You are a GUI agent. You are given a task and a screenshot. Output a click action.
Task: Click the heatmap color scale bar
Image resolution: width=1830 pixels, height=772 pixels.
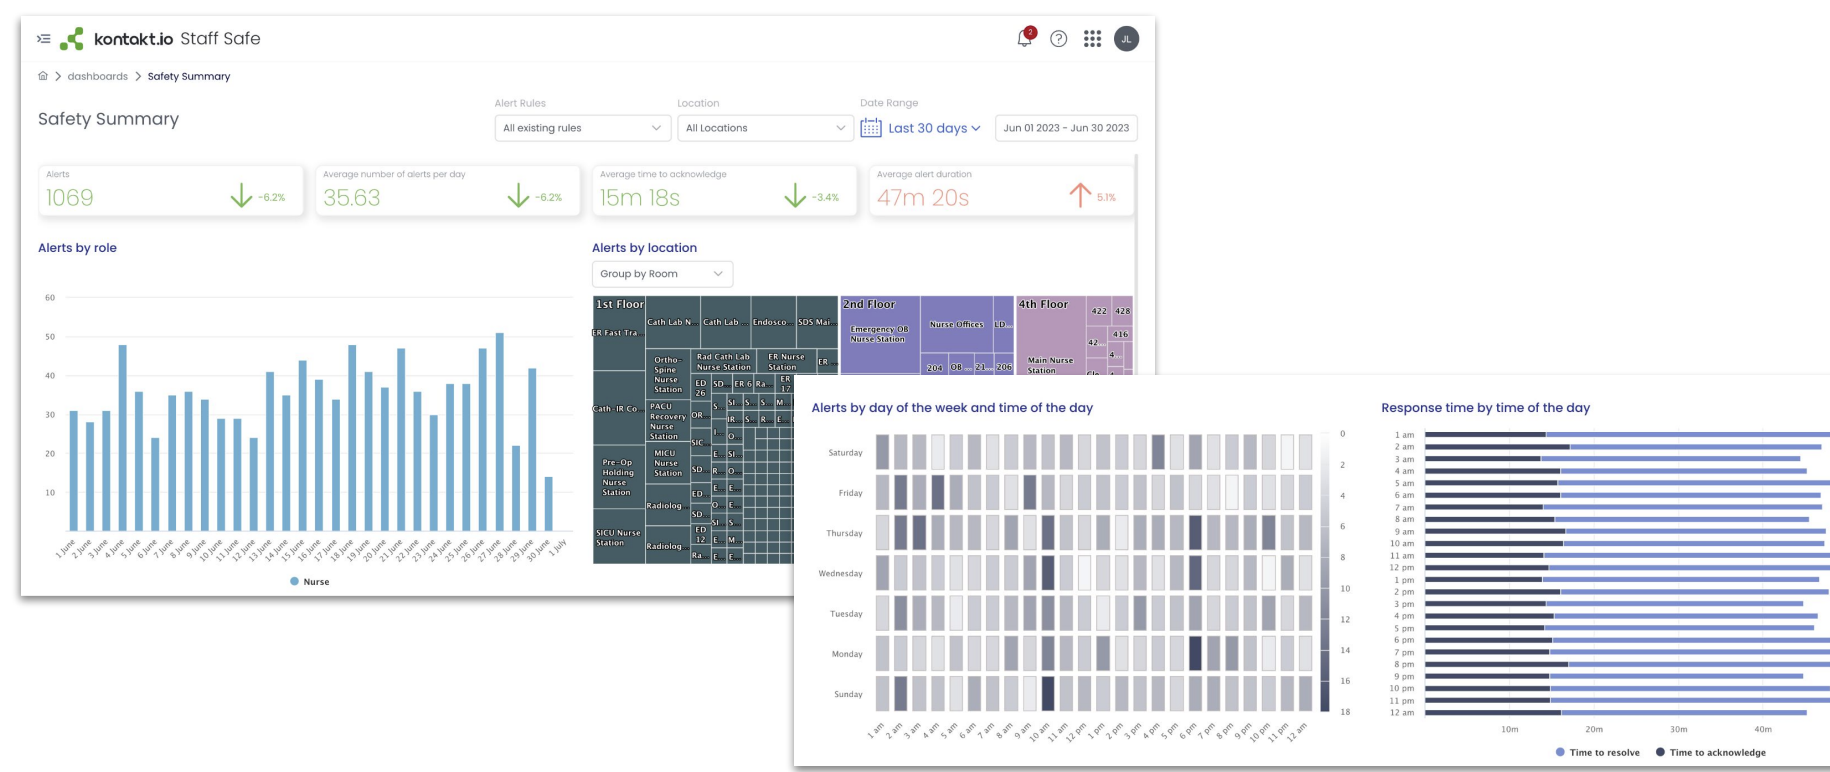1325,572
